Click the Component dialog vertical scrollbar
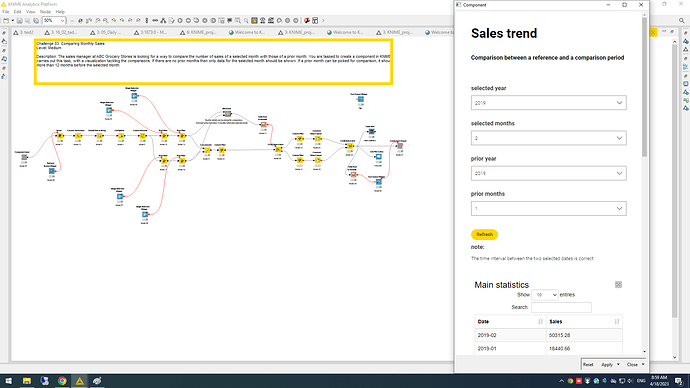 pos(644,88)
